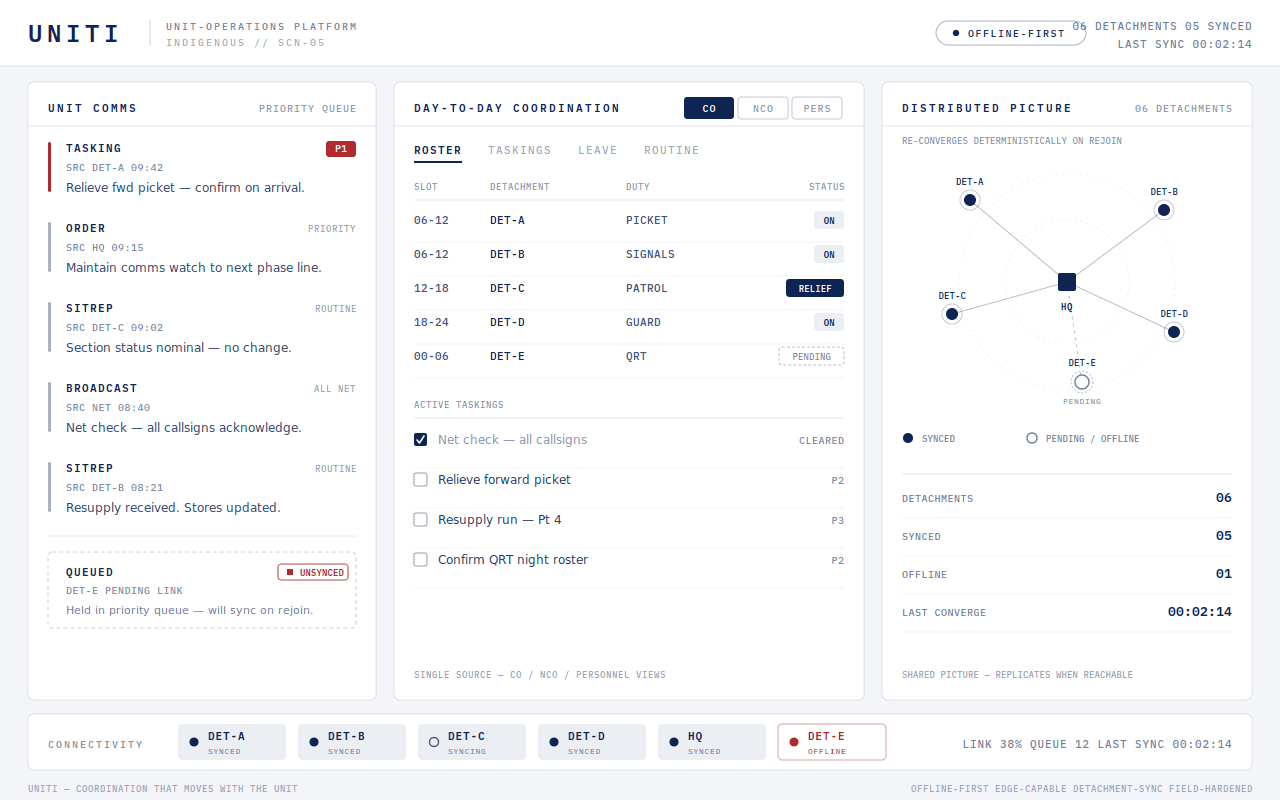Uncheck the Net check all callsigns tasking
1280x800 pixels.
click(421, 440)
